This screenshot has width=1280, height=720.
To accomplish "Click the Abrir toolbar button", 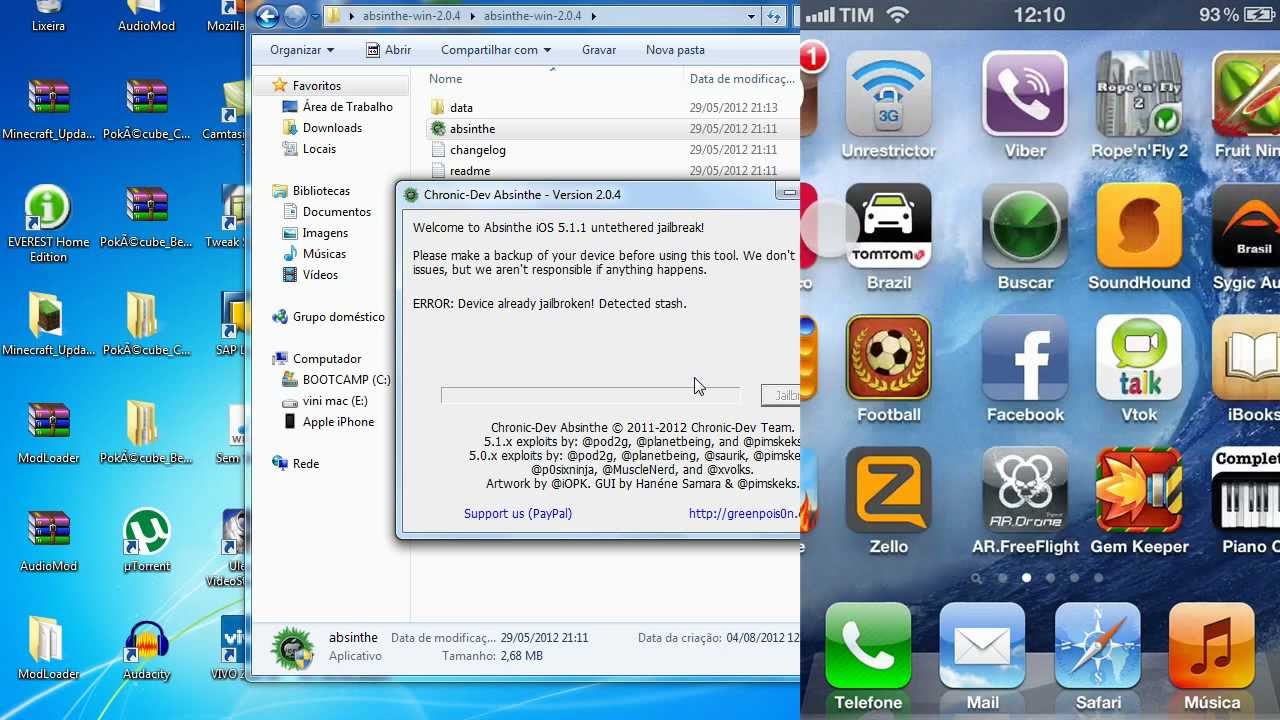I will click(388, 50).
